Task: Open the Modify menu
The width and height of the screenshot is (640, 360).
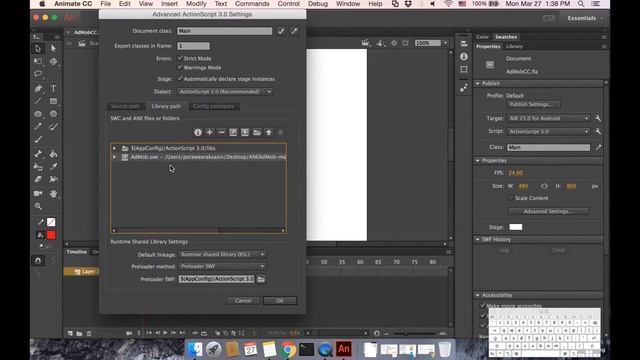Action: click(x=196, y=4)
